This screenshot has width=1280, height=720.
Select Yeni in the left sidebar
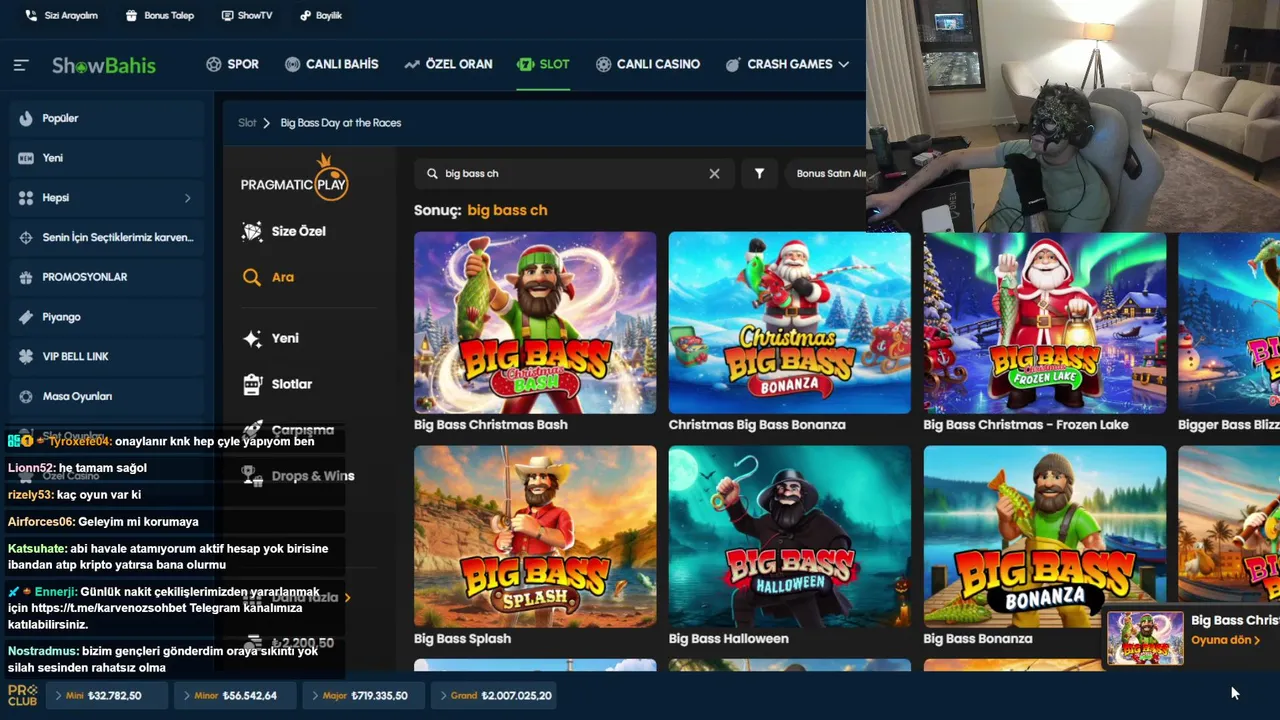pos(106,158)
